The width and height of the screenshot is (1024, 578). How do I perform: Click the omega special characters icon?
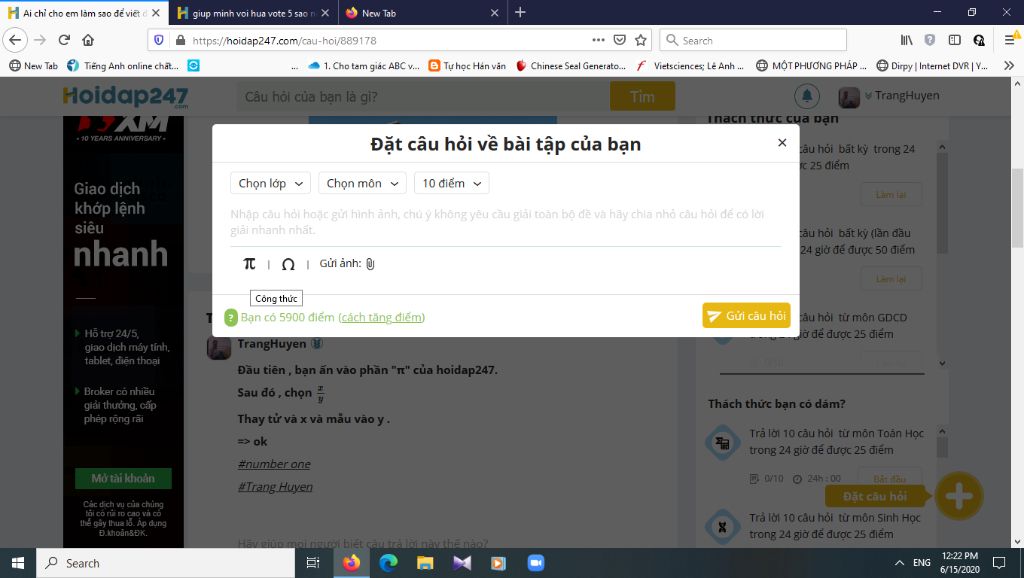pos(288,264)
